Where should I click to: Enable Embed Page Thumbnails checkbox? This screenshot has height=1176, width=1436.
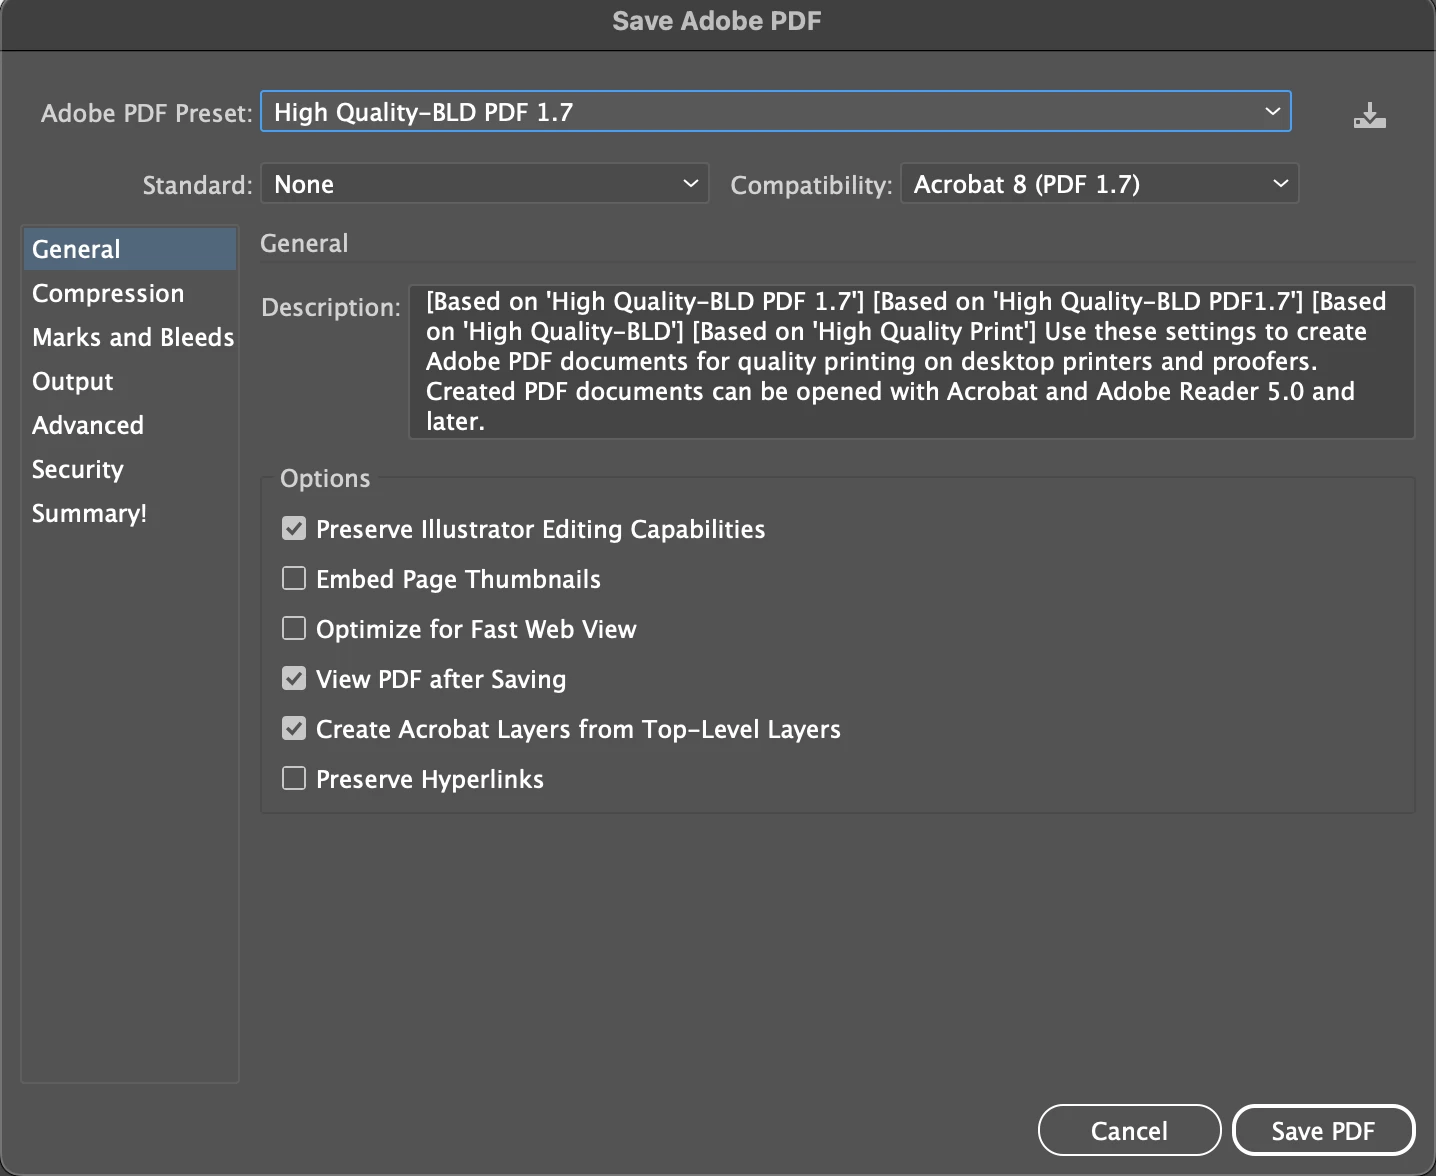coord(294,578)
